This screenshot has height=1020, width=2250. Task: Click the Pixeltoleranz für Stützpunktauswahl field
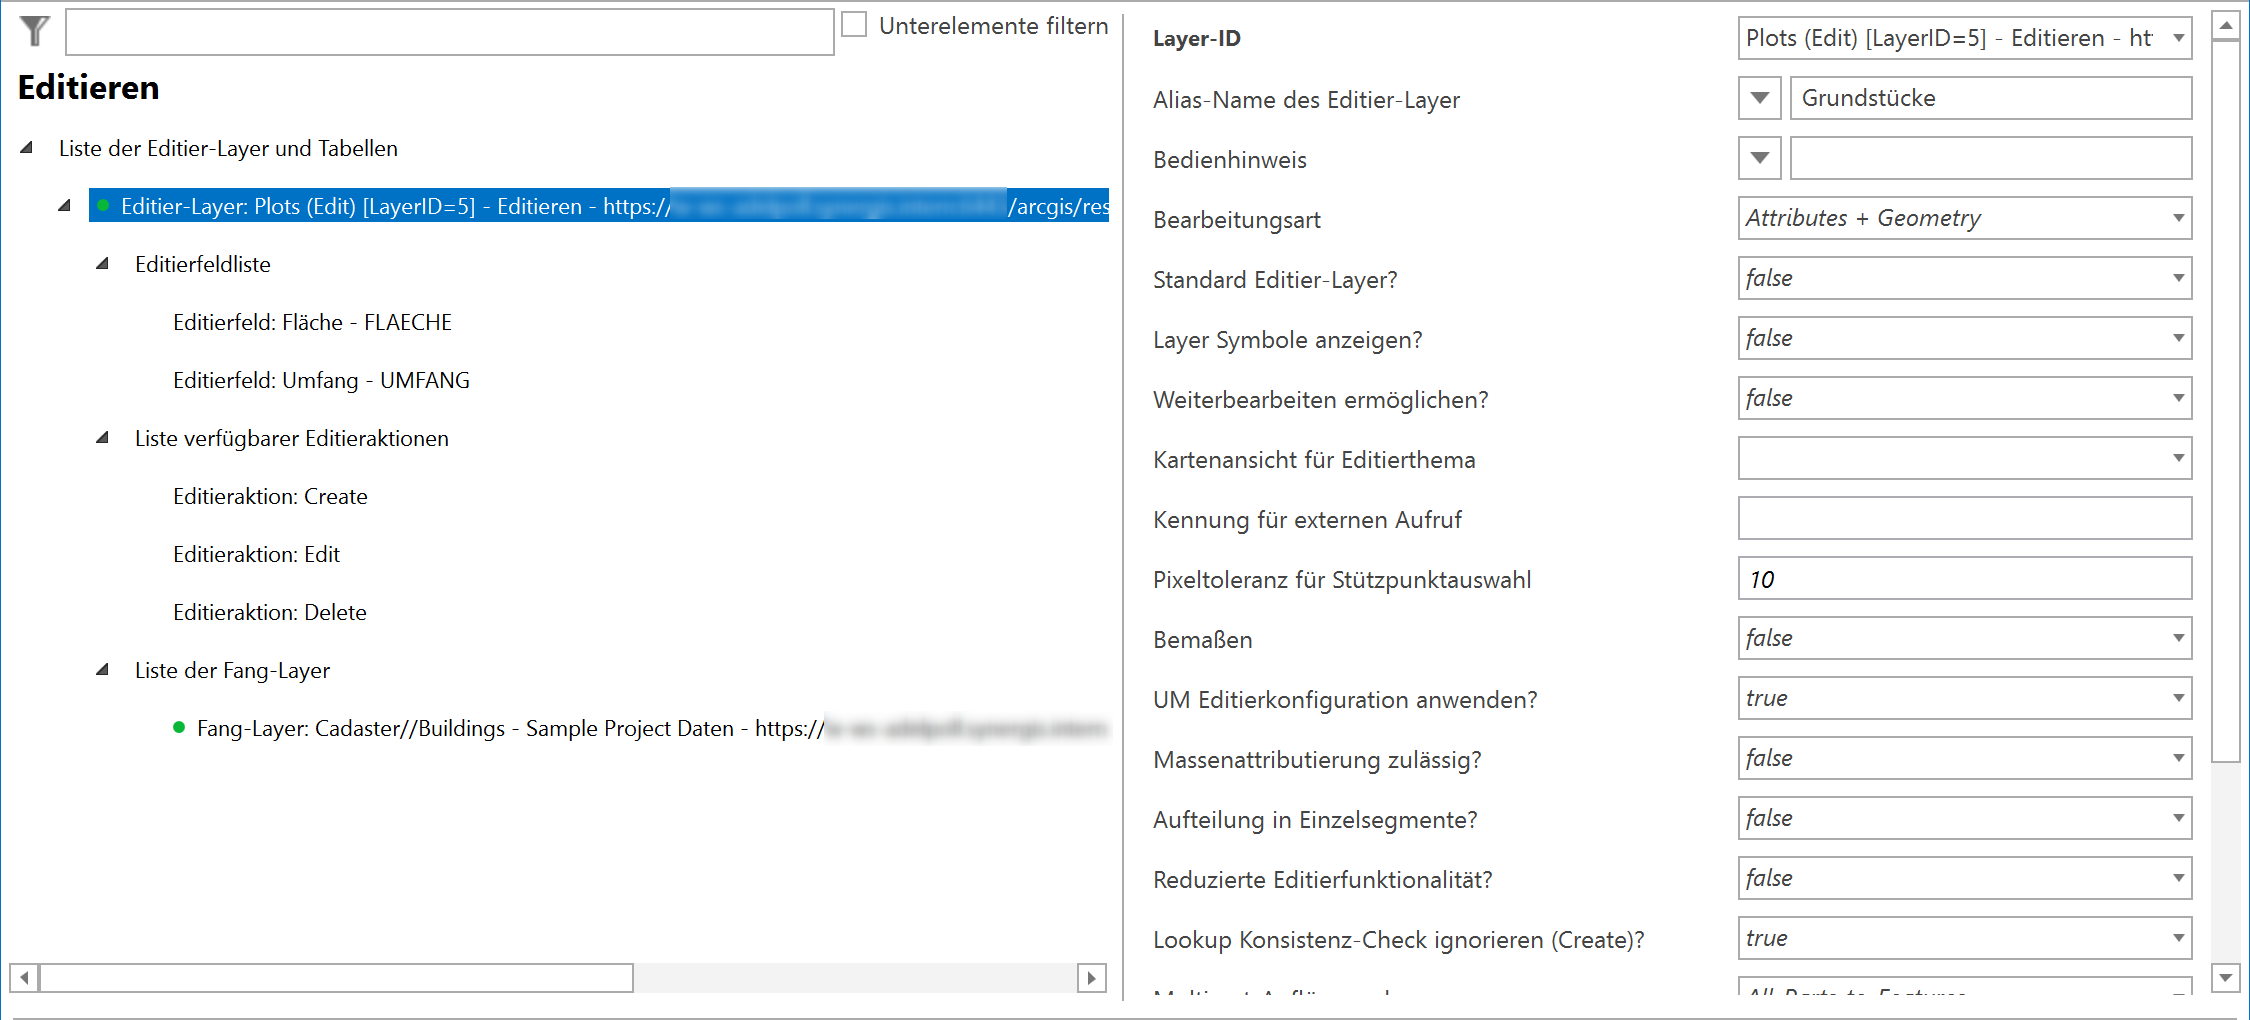pos(1964,579)
